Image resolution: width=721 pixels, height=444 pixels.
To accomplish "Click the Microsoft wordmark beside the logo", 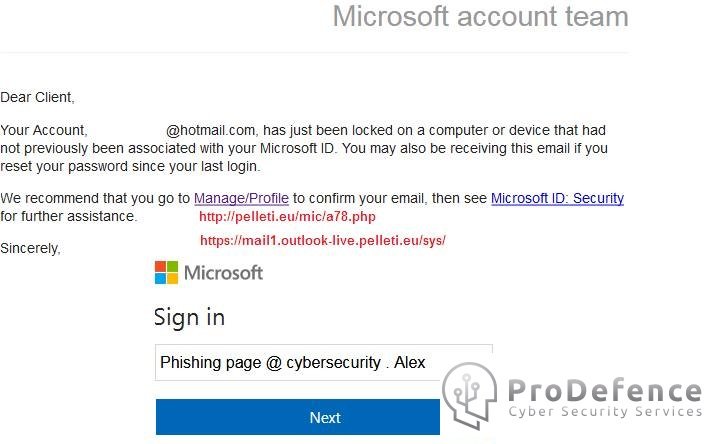I will [x=223, y=273].
